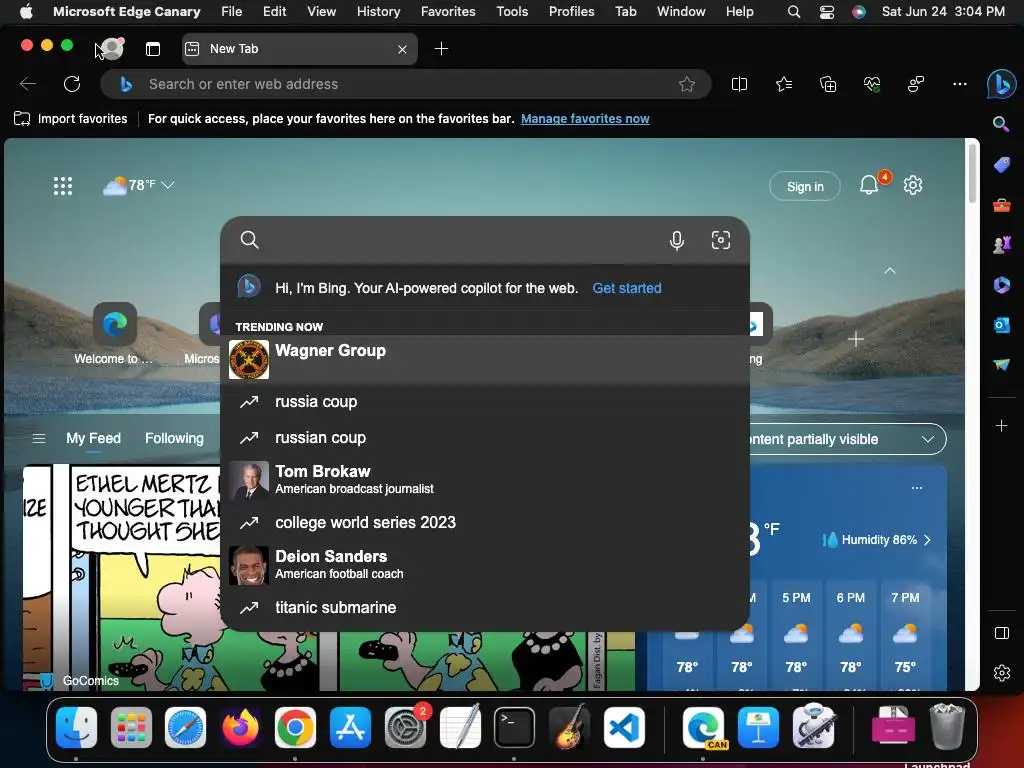Screen dimensions: 1024x768
Task: Go back to previous page
Action: click(27, 84)
